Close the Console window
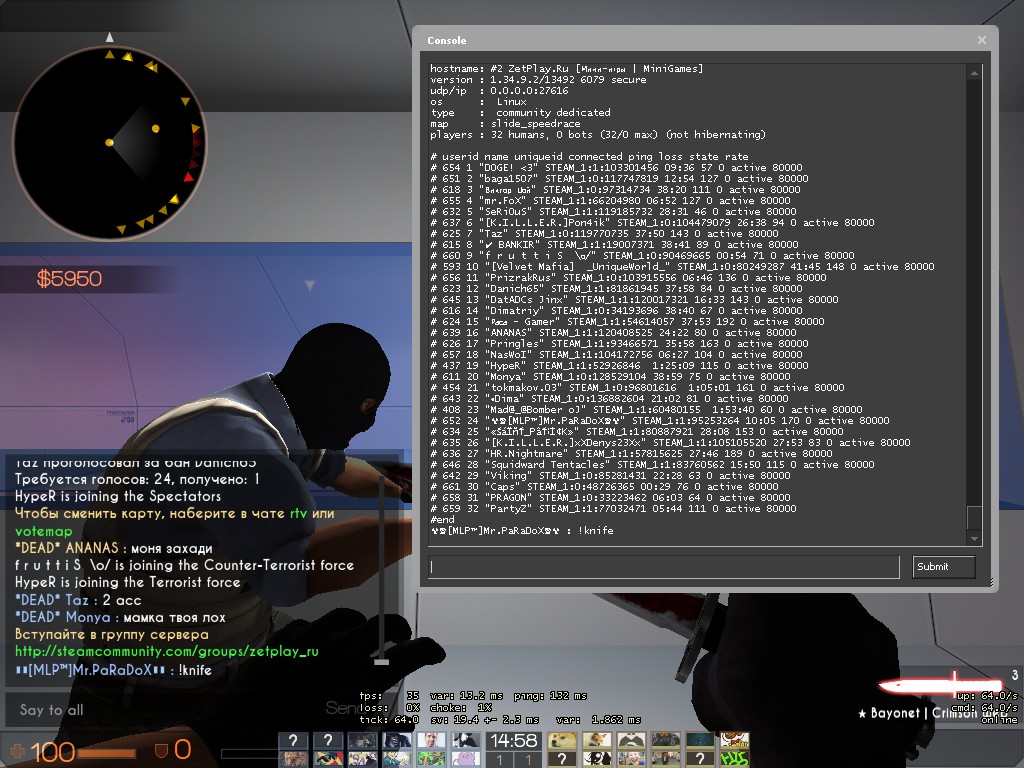Viewport: 1024px width, 768px height. click(x=982, y=40)
